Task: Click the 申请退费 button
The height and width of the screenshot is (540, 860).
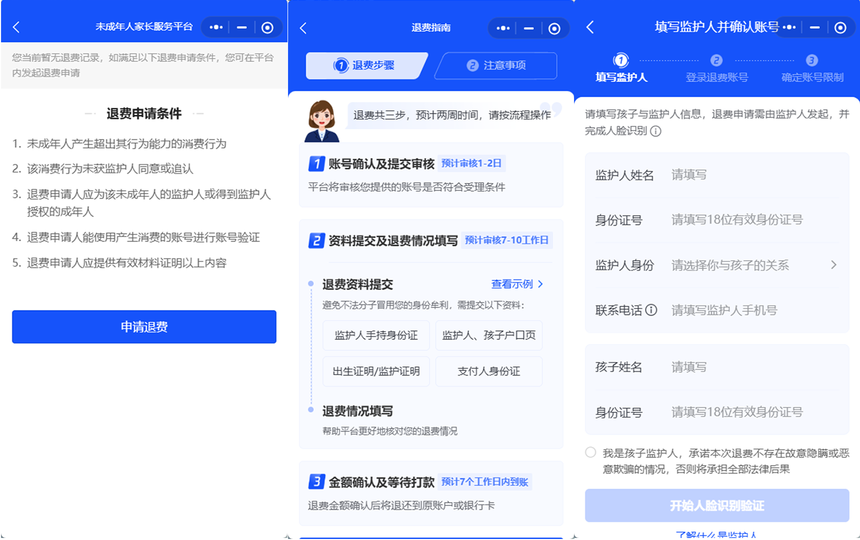Action: click(x=144, y=327)
